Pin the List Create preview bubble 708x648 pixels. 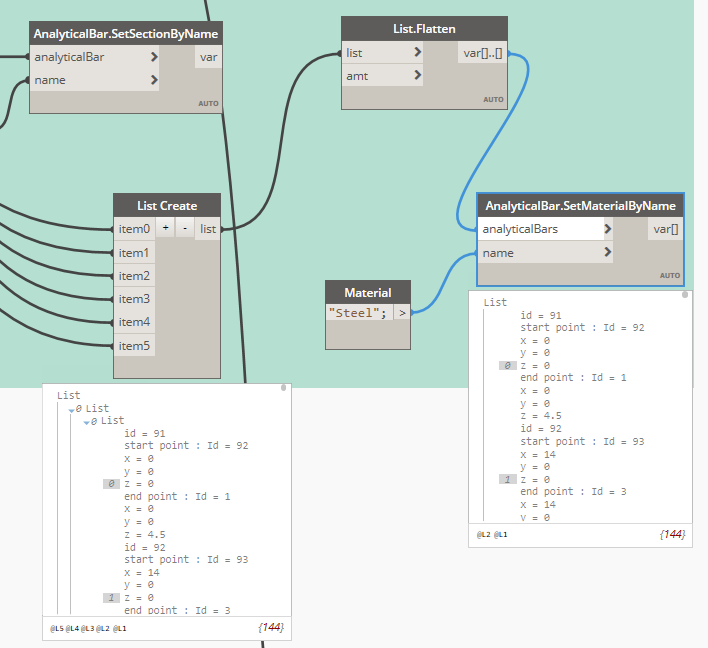click(x=284, y=387)
